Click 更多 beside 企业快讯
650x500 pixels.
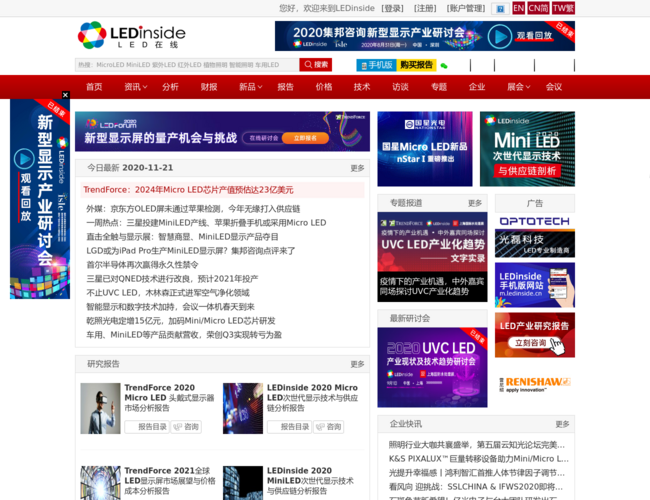click(x=563, y=424)
